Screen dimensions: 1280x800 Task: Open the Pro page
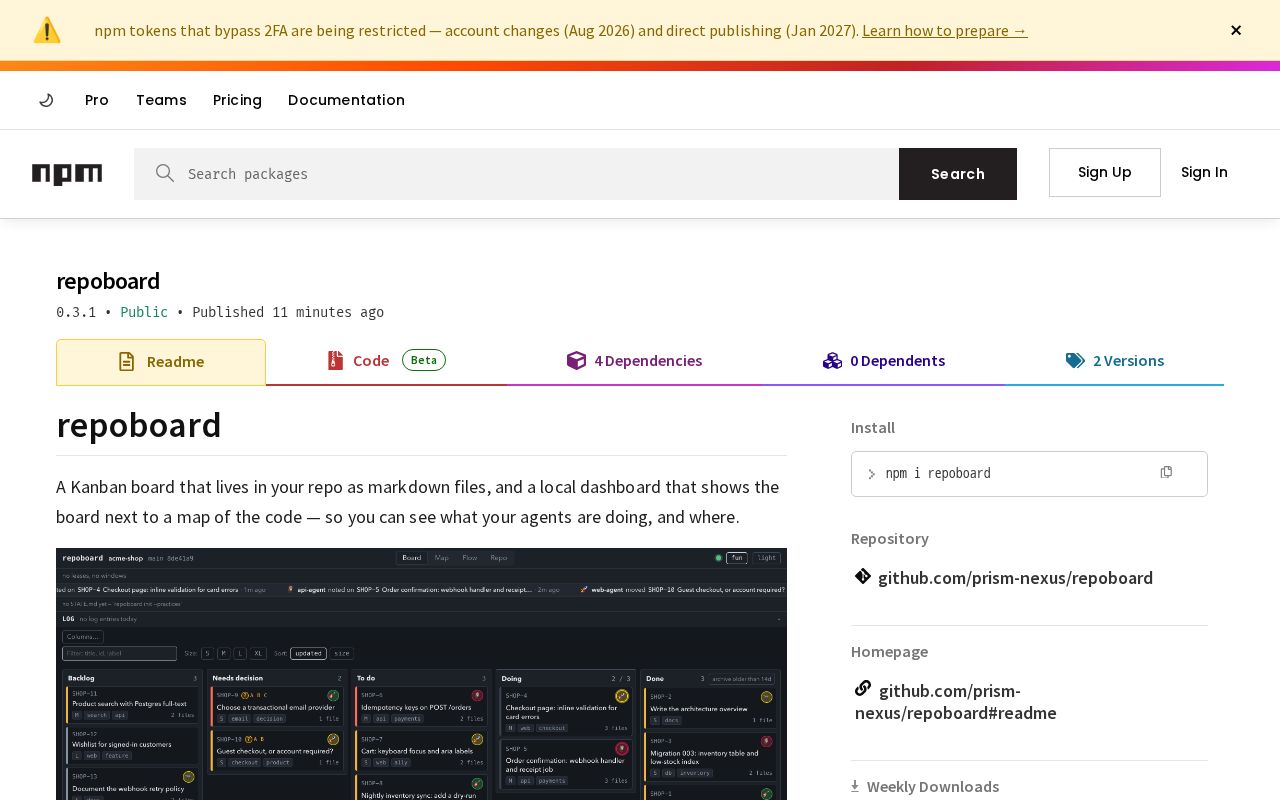(97, 100)
